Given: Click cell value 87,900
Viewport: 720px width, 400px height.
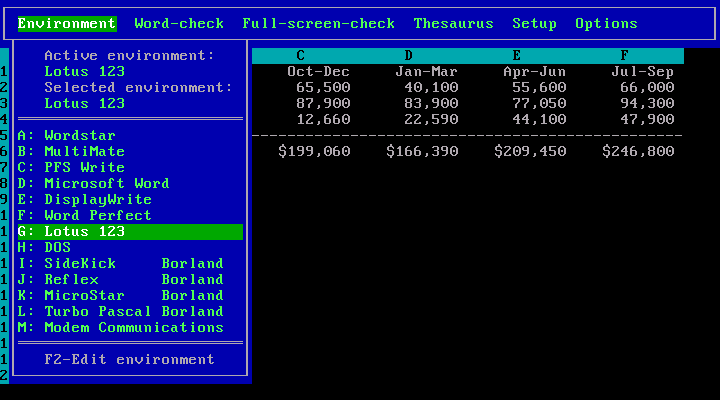Looking at the screenshot, I should (323, 104).
